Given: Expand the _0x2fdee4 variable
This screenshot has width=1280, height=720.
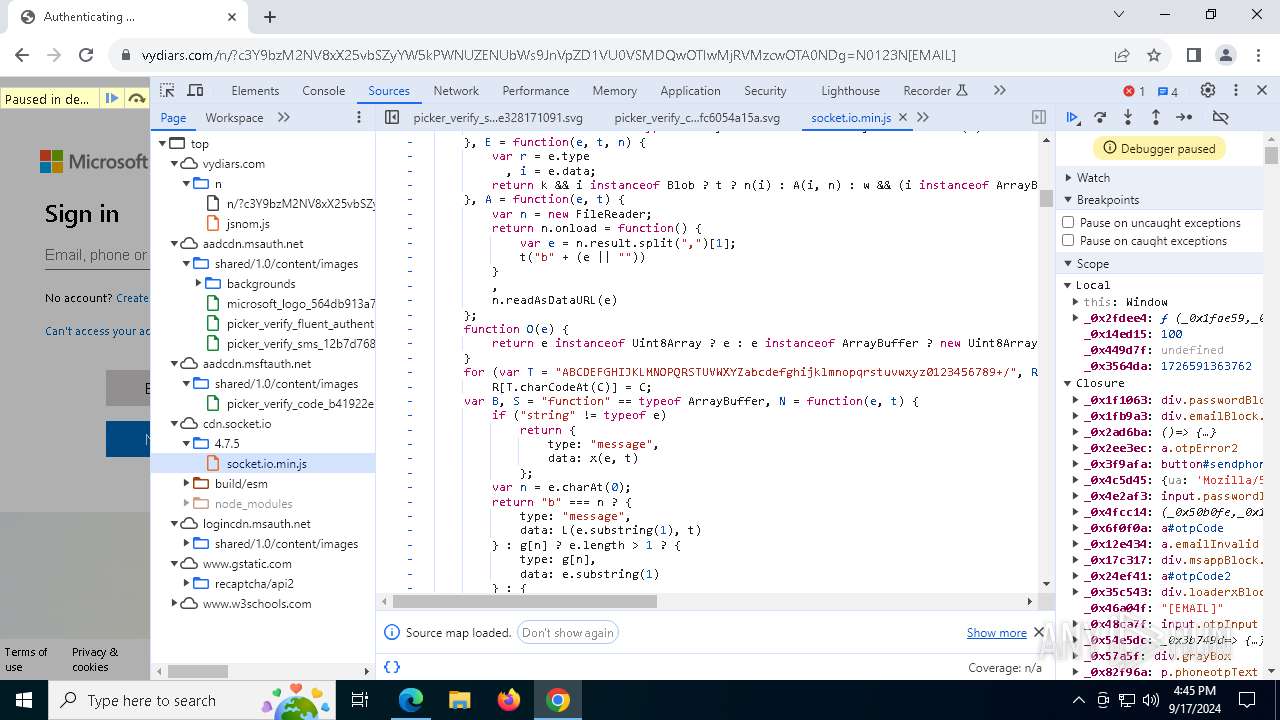Looking at the screenshot, I should [1076, 318].
